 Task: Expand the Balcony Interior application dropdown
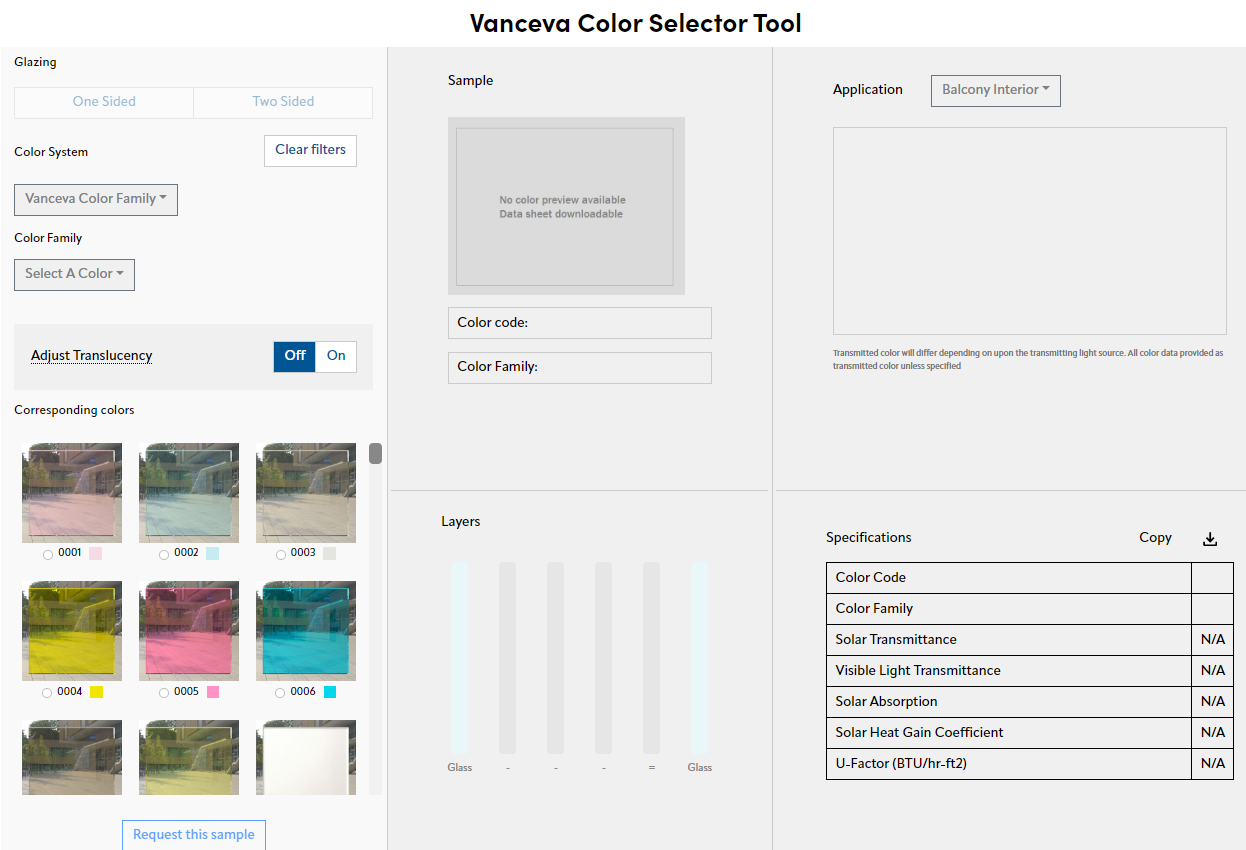click(x=996, y=90)
